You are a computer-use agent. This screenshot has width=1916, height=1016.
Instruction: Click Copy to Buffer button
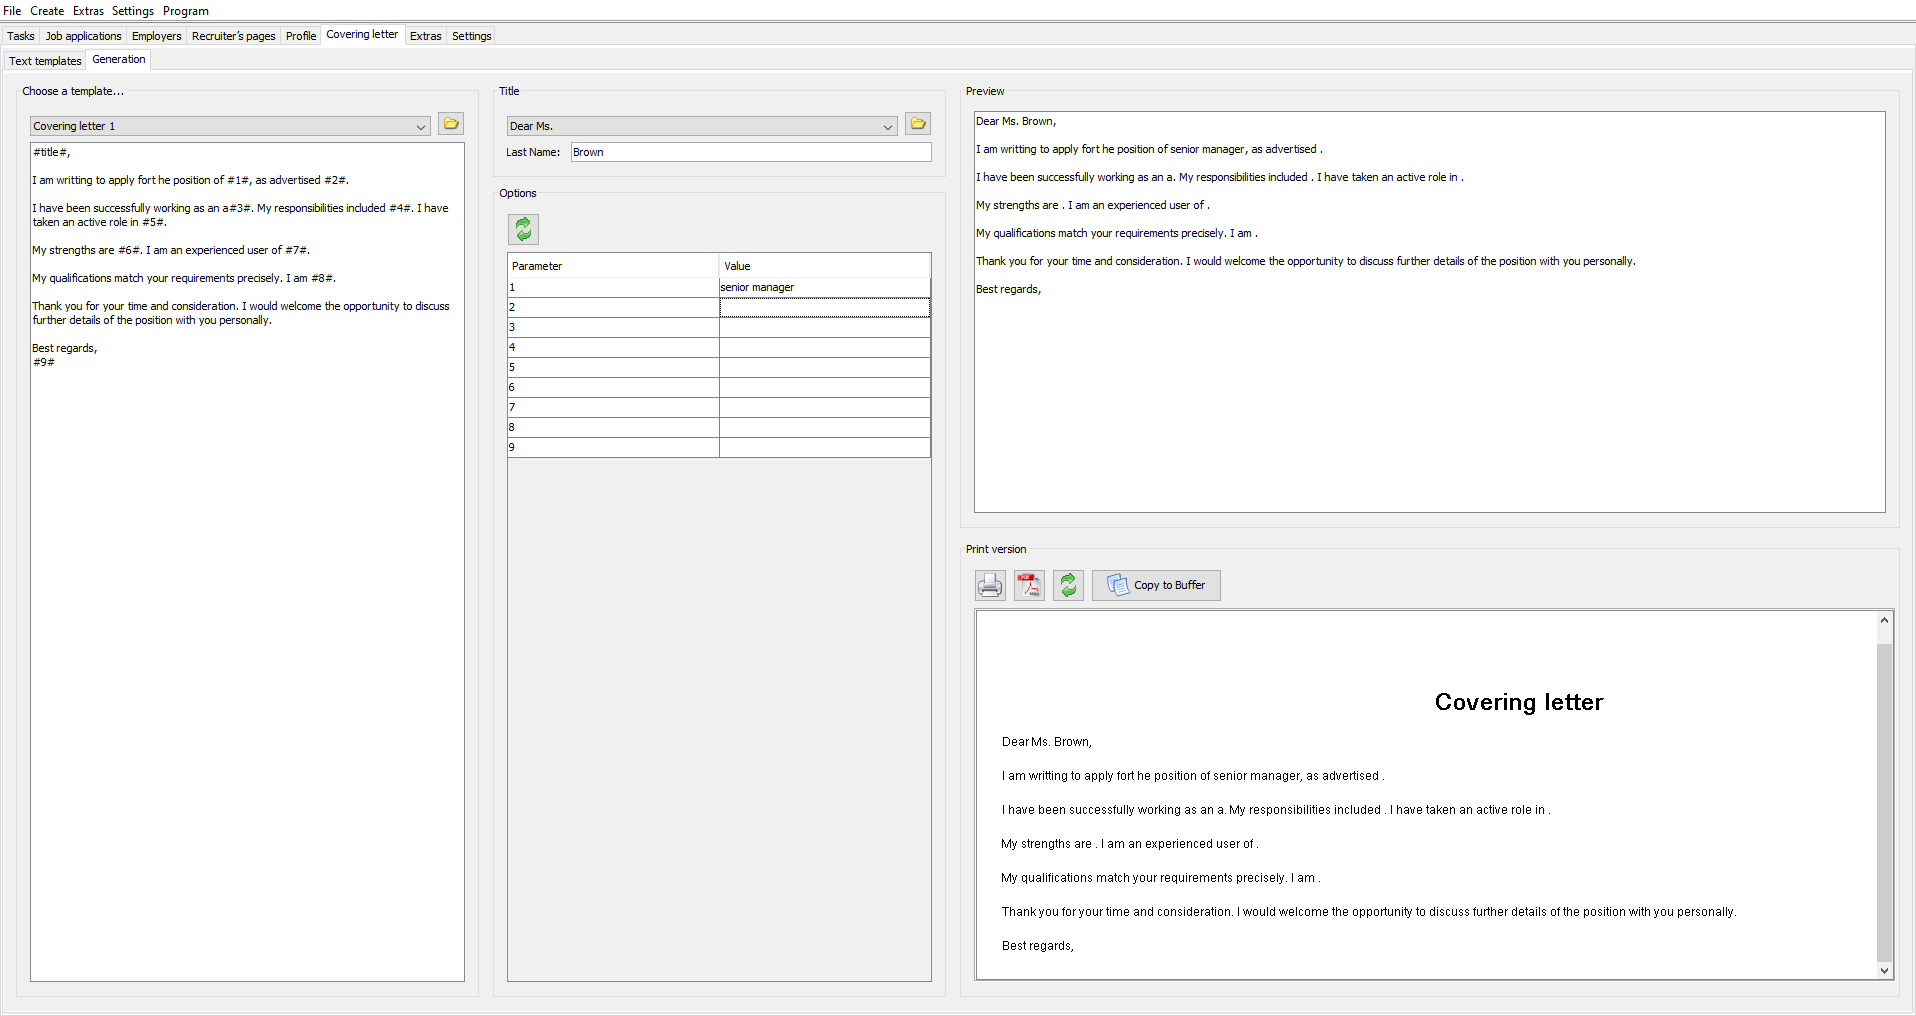coord(1156,585)
